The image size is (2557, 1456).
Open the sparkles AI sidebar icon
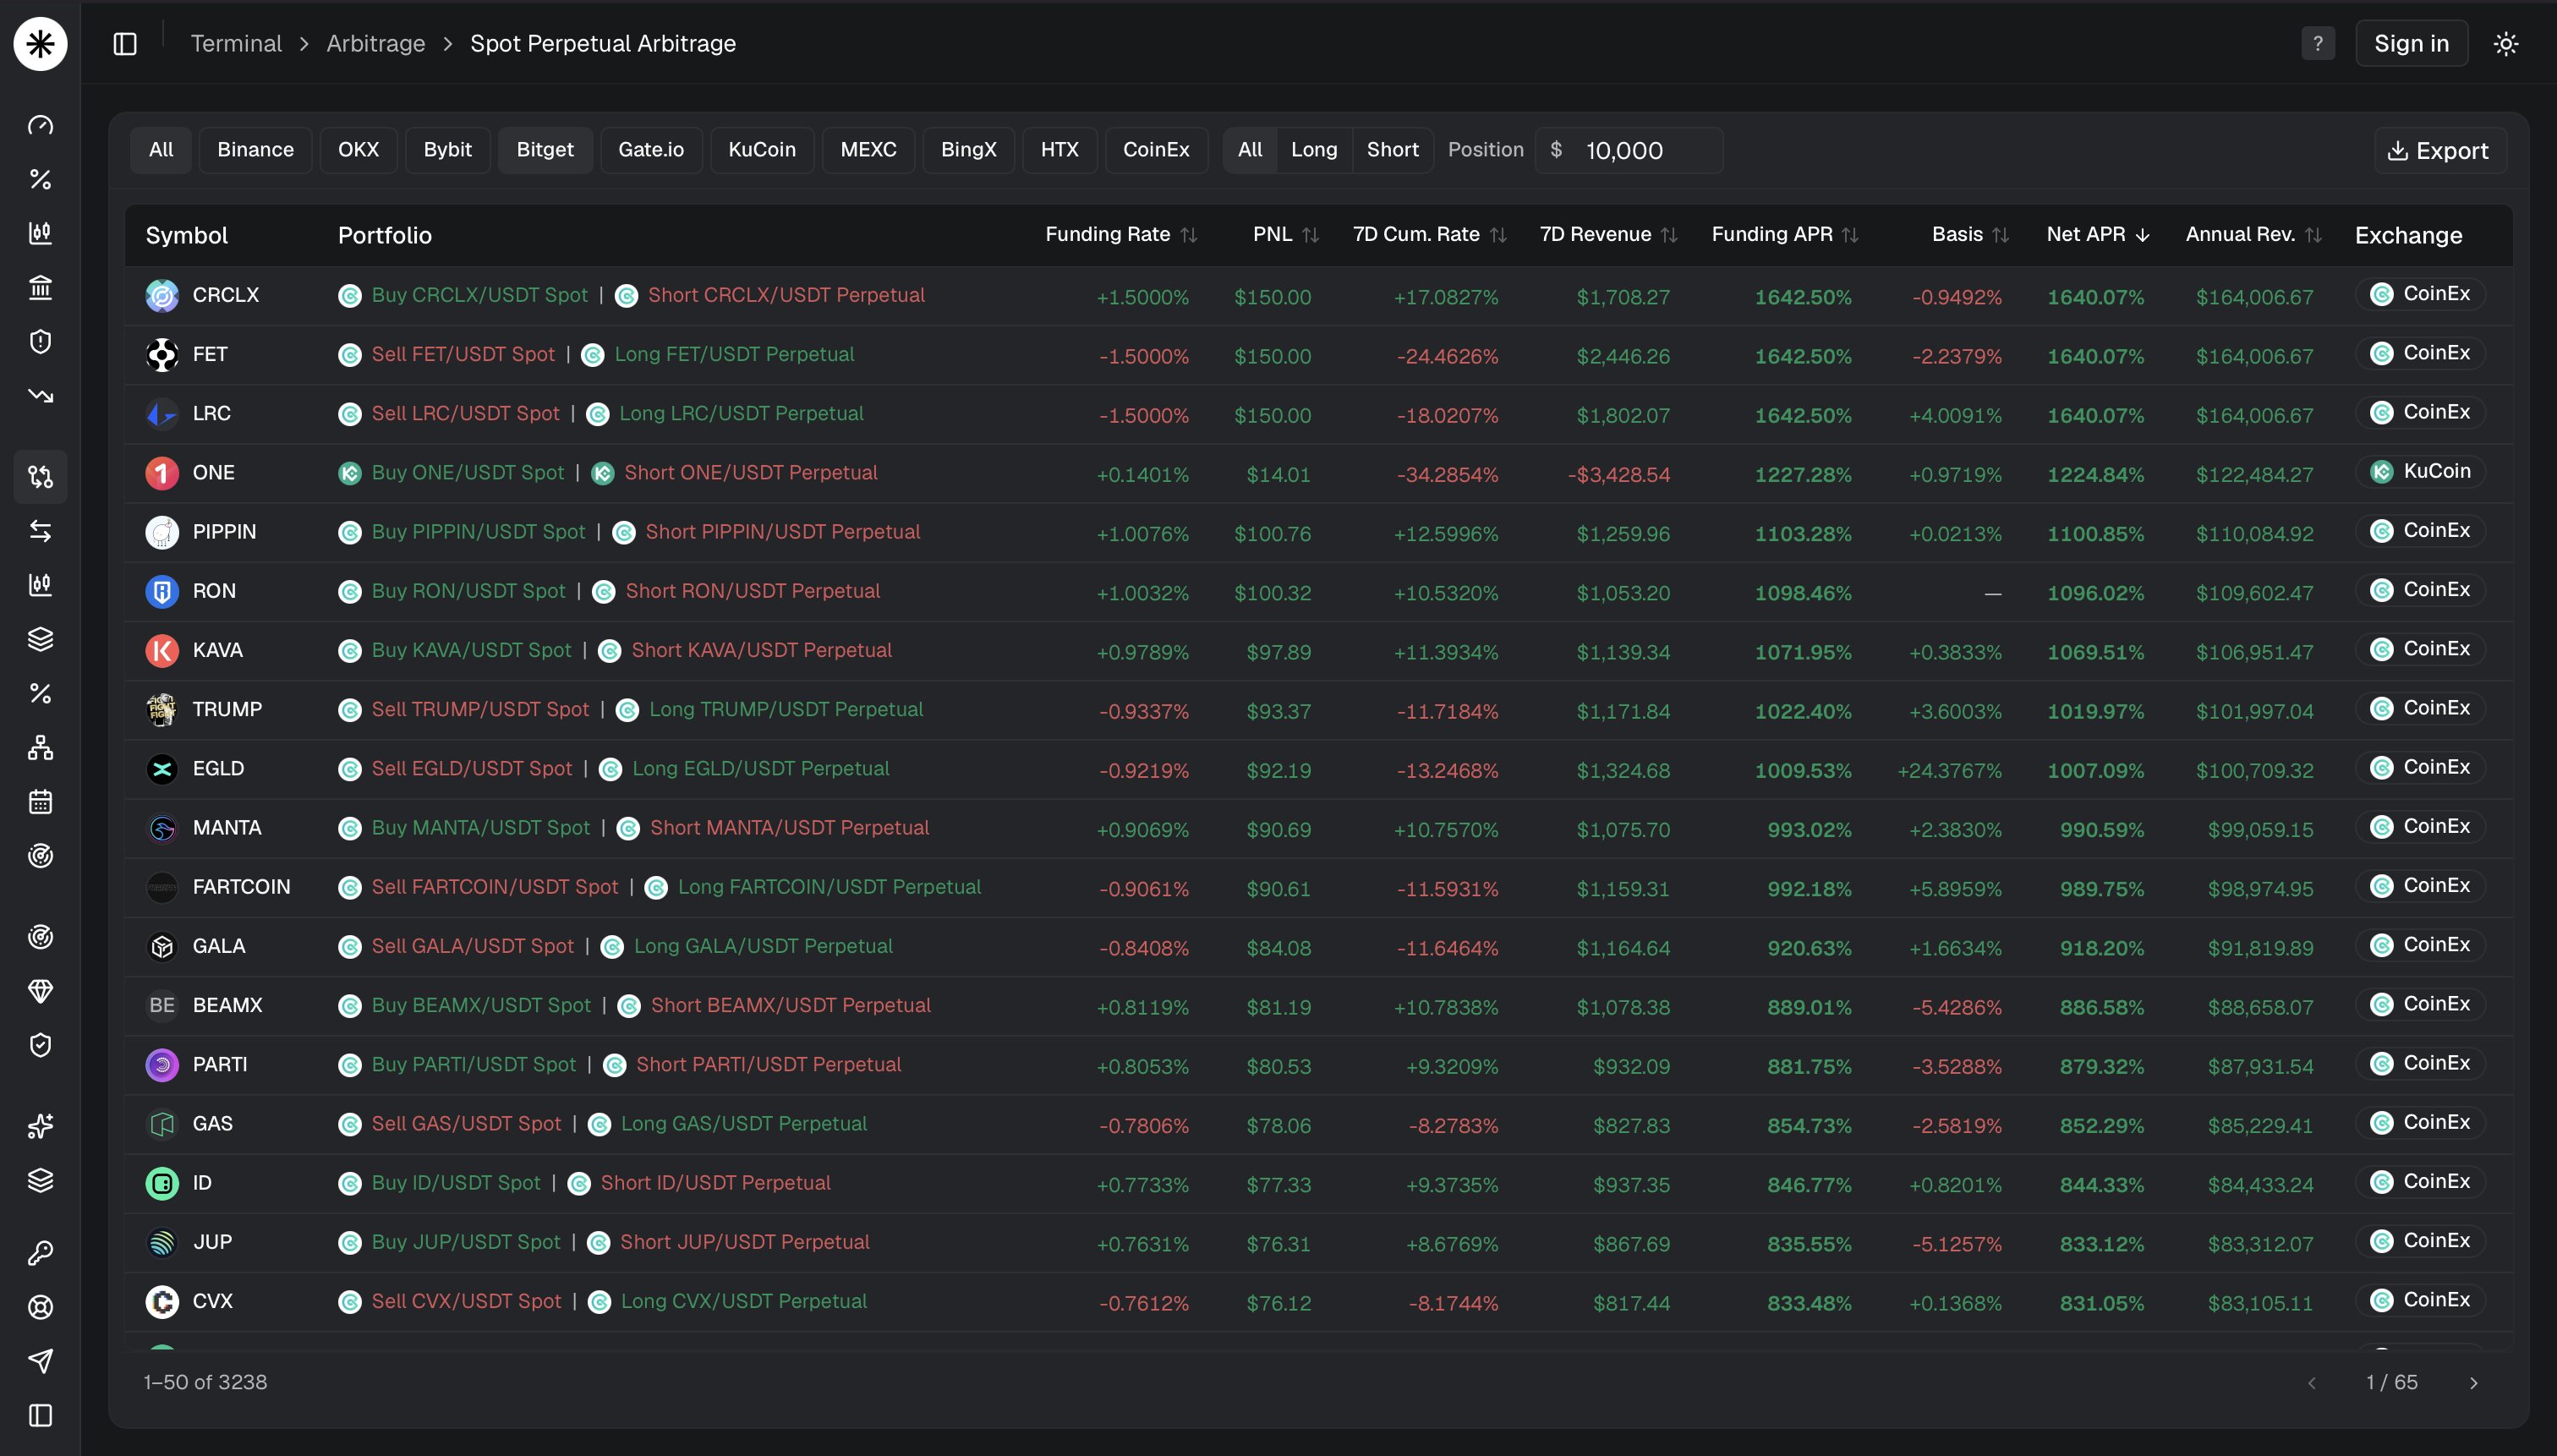(x=40, y=1126)
